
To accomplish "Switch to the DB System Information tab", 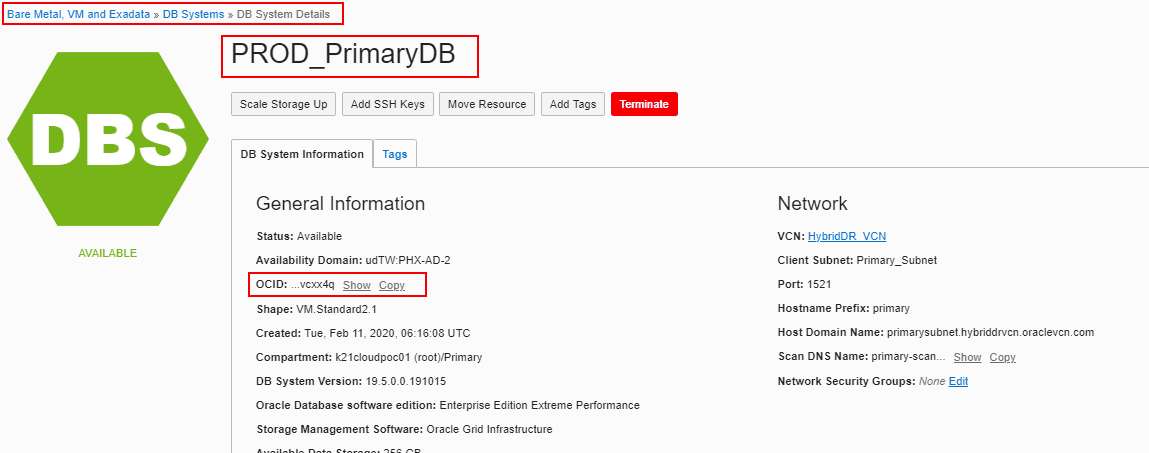I will (301, 154).
